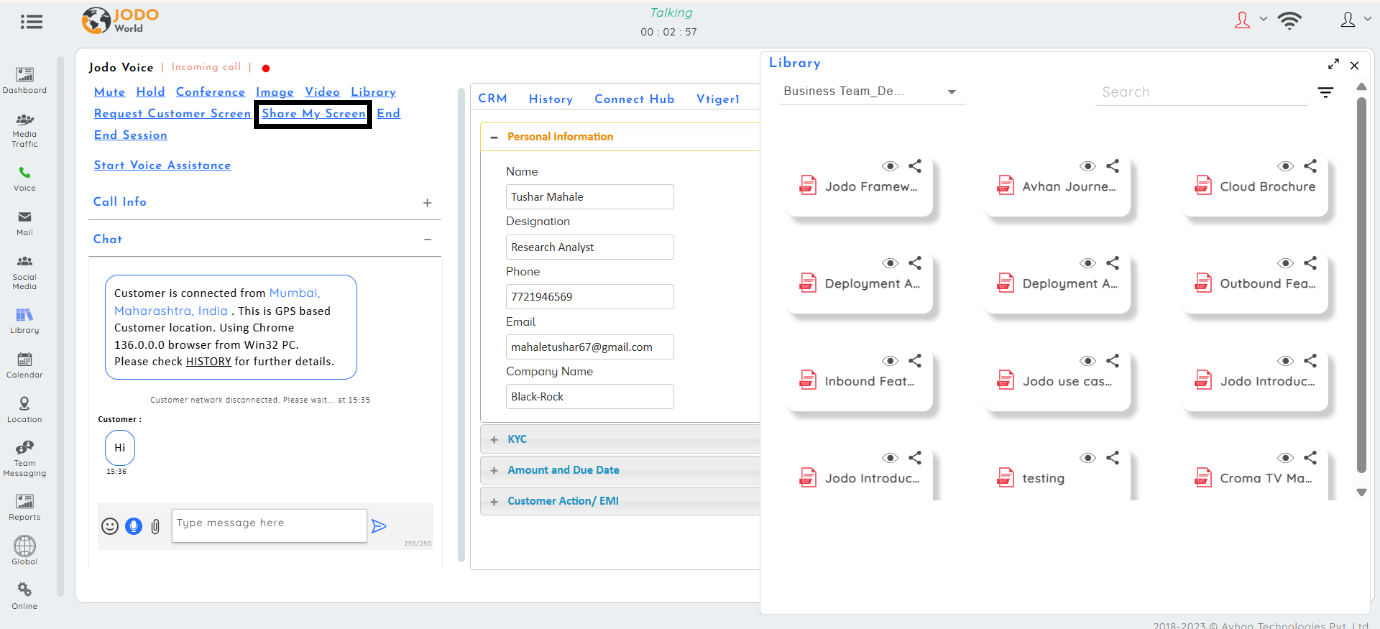Screen dimensions: 1380x629
Task: Send the chat message with arrow icon
Action: tap(378, 526)
